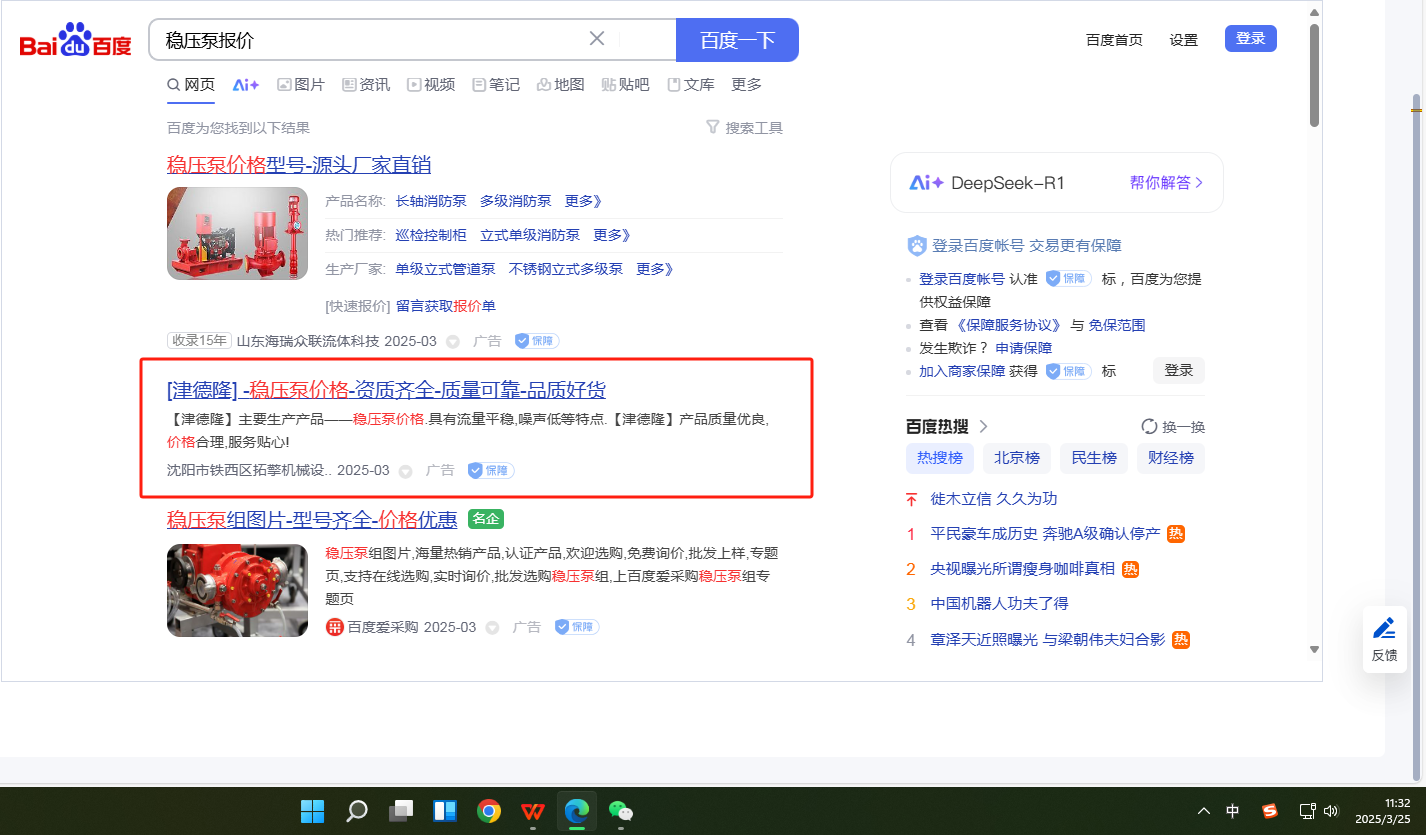Open the 搜索工具 filter
The image size is (1426, 835).
pos(744,128)
